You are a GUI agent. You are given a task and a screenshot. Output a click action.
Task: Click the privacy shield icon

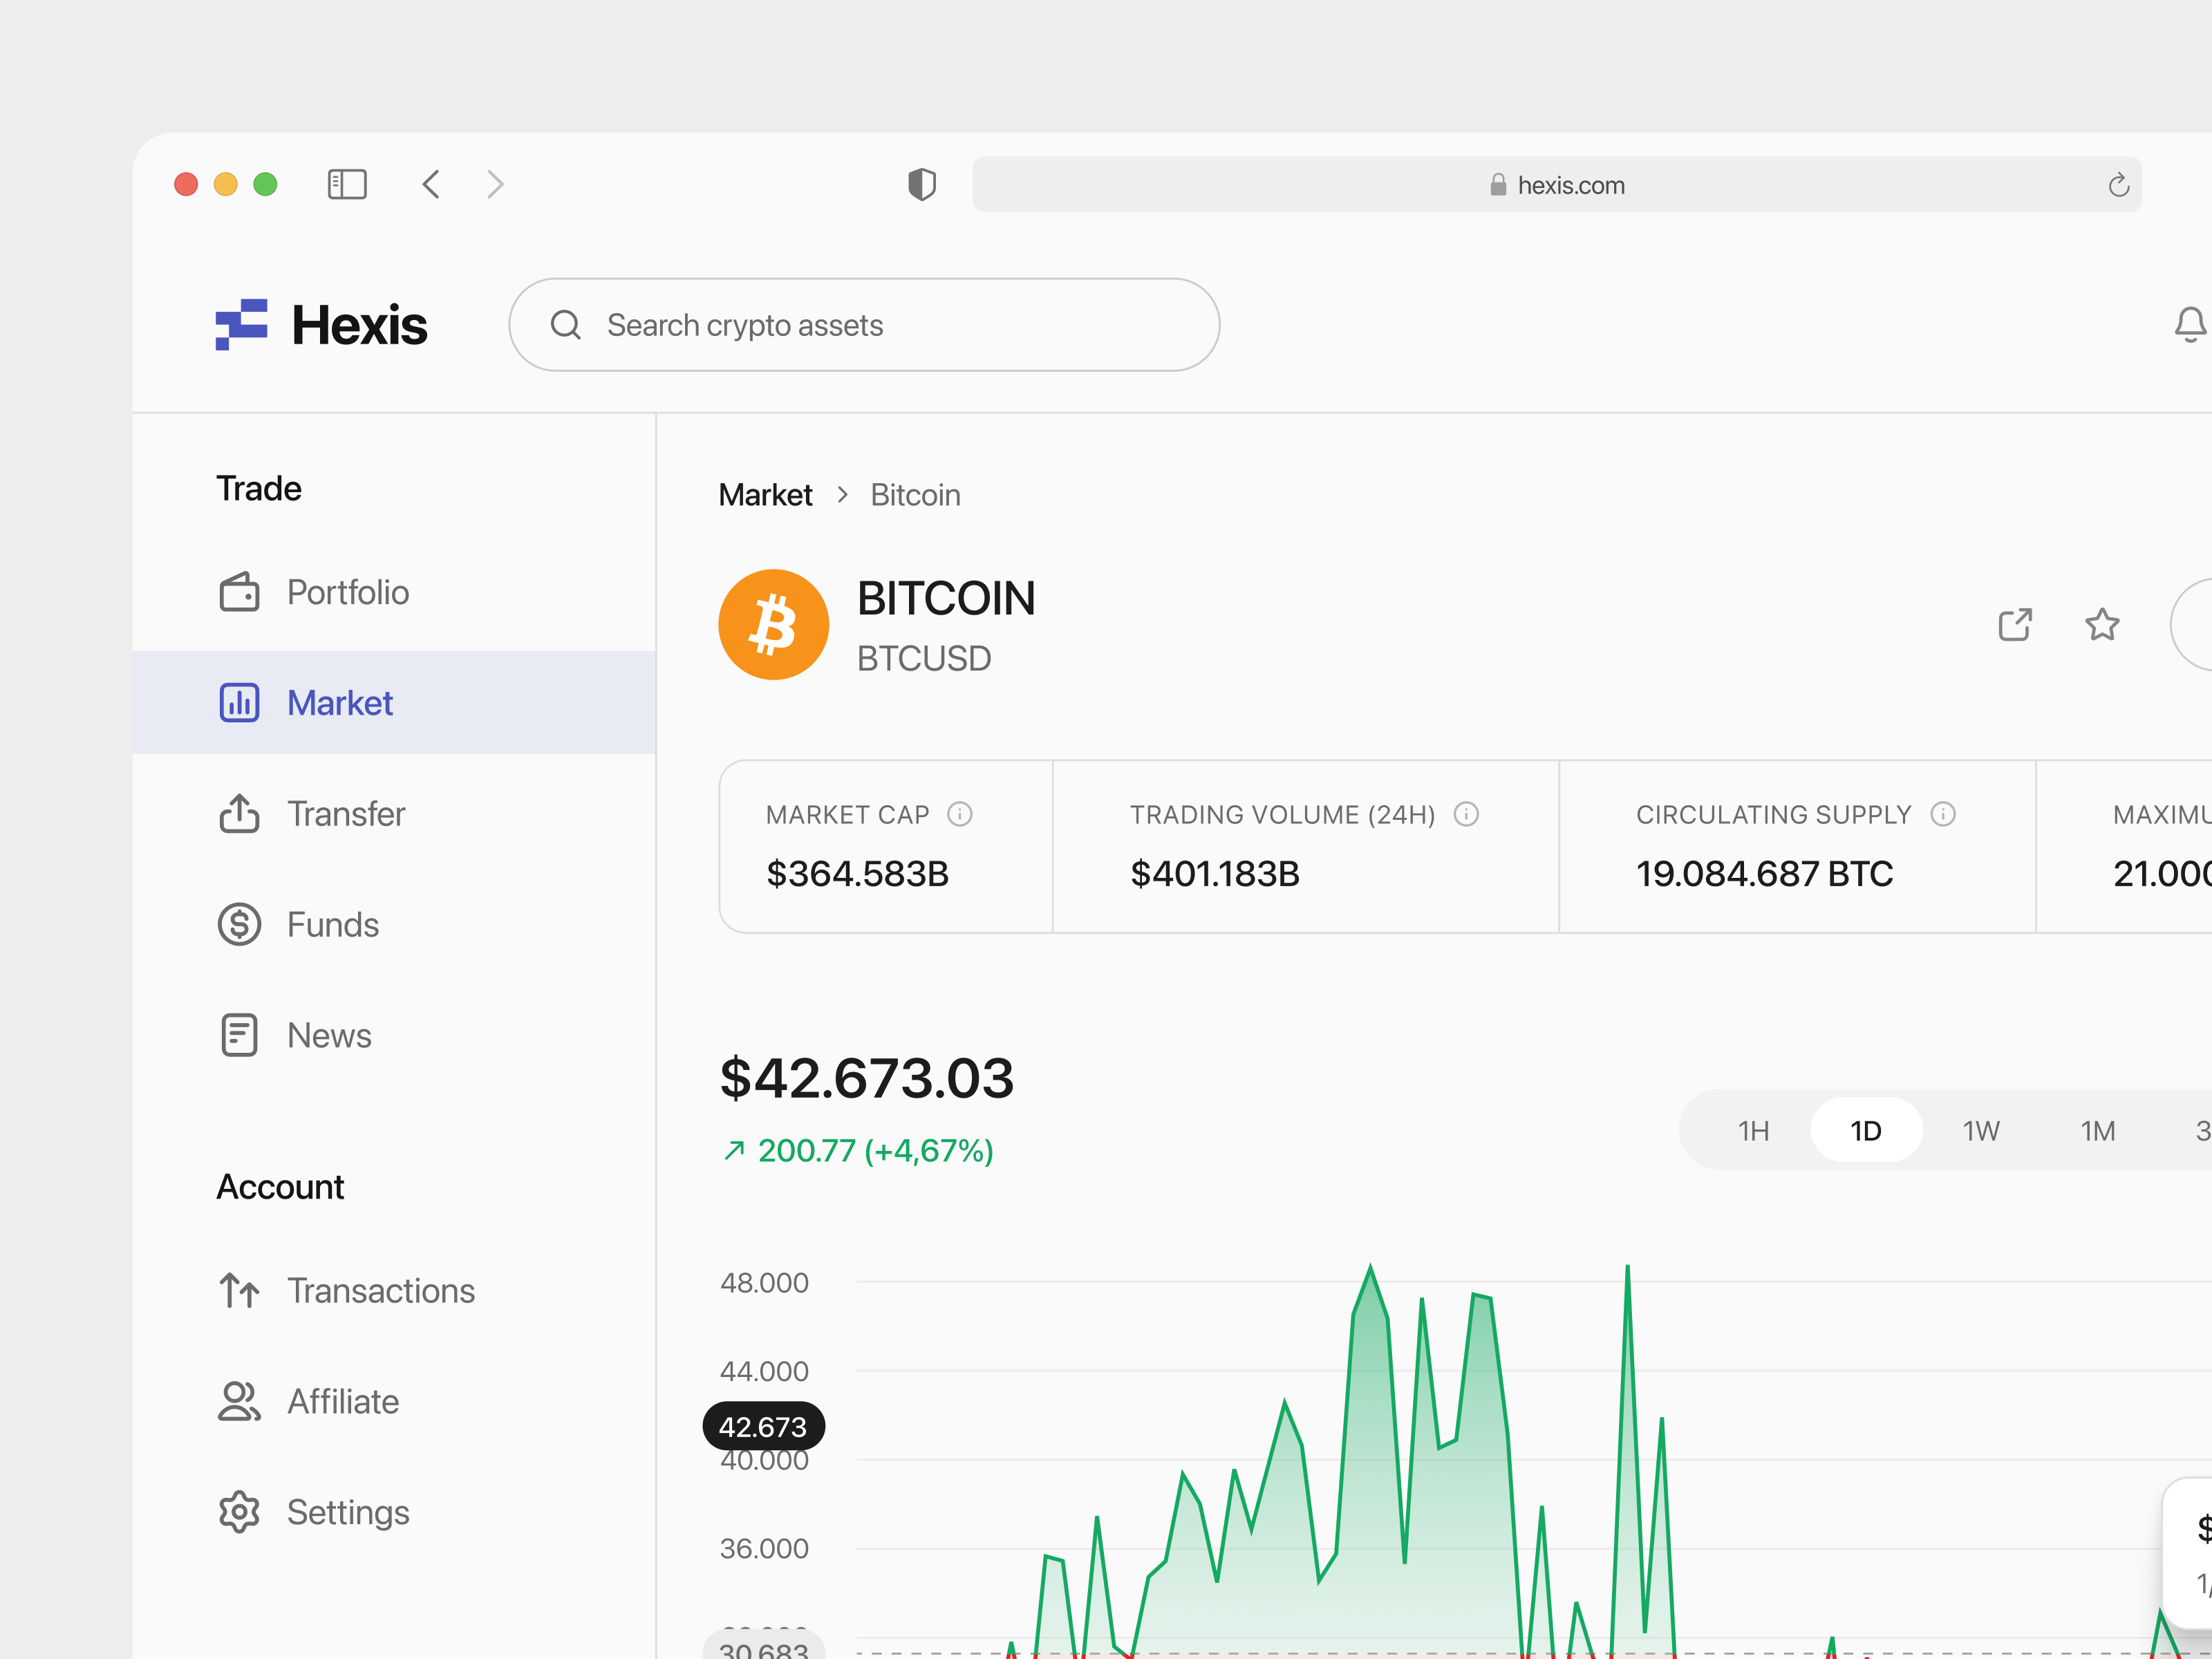[921, 184]
